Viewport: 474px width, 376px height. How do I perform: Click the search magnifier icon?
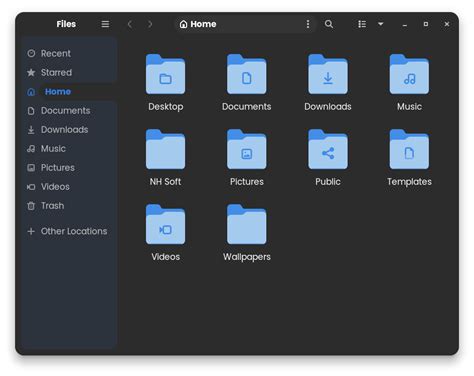click(329, 24)
